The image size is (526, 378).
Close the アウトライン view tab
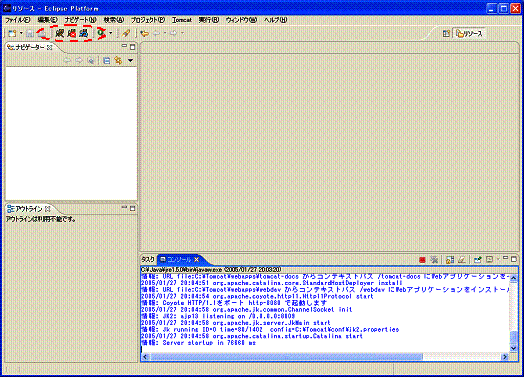[x=48, y=209]
